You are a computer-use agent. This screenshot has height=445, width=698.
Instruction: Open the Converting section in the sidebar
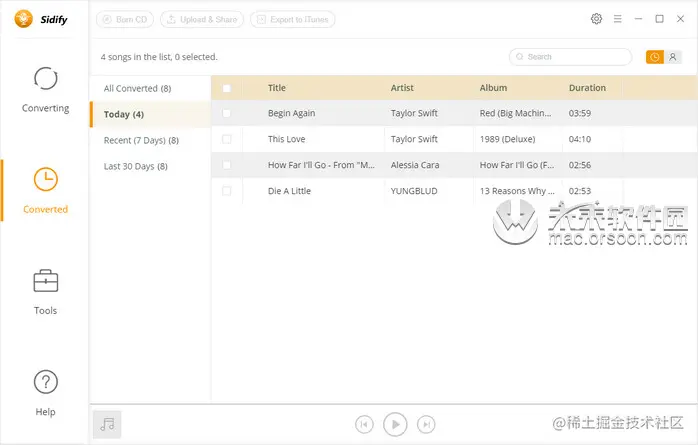click(x=45, y=90)
